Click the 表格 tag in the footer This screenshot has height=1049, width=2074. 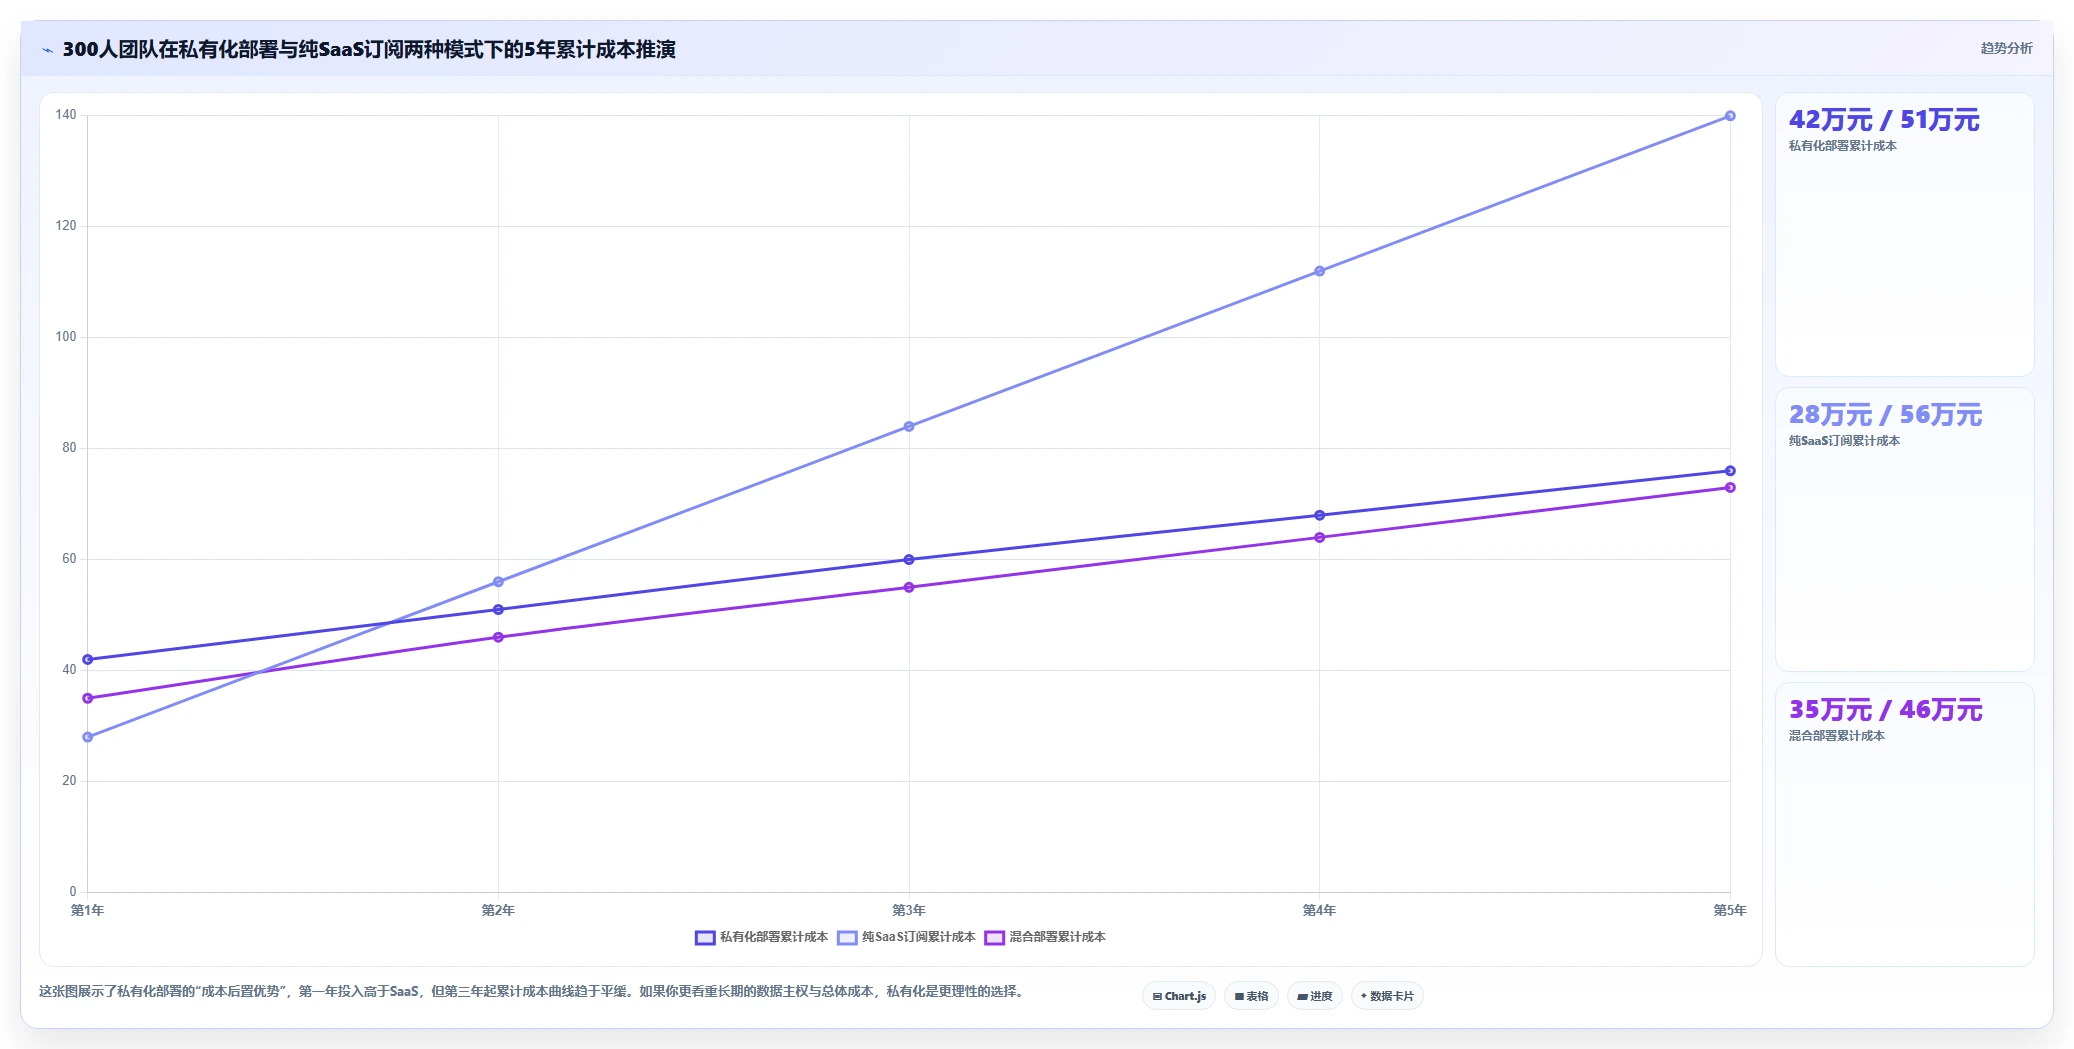pos(1251,996)
